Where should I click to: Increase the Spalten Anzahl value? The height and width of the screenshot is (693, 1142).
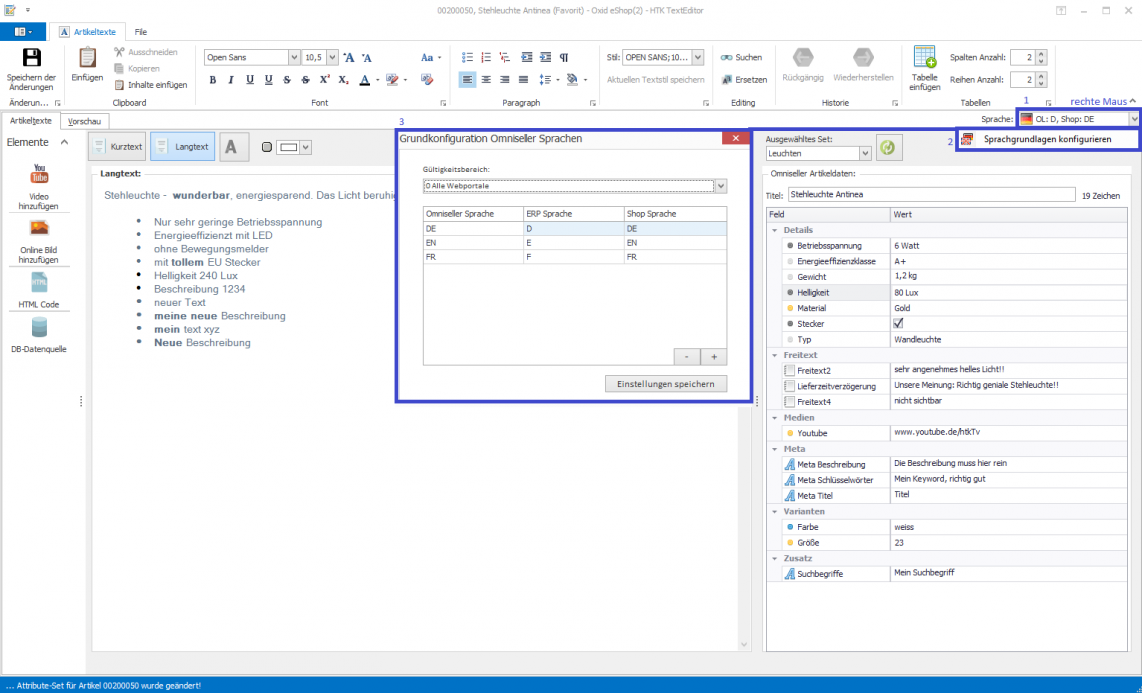click(1043, 54)
